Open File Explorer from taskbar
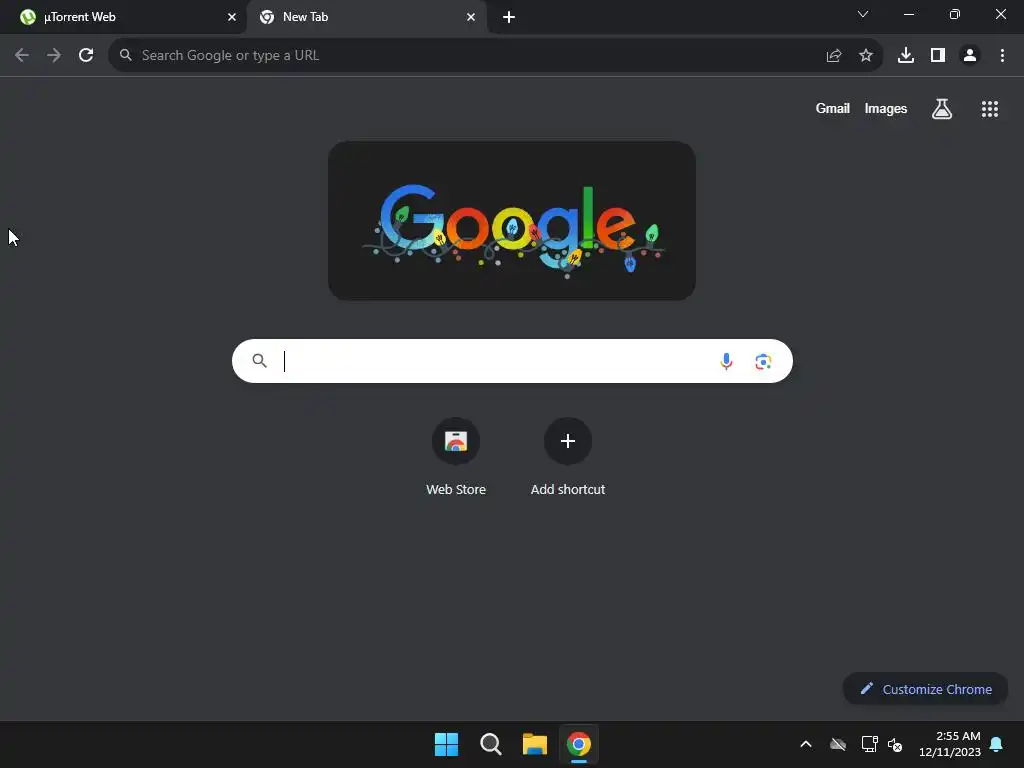The image size is (1024, 768). [534, 744]
